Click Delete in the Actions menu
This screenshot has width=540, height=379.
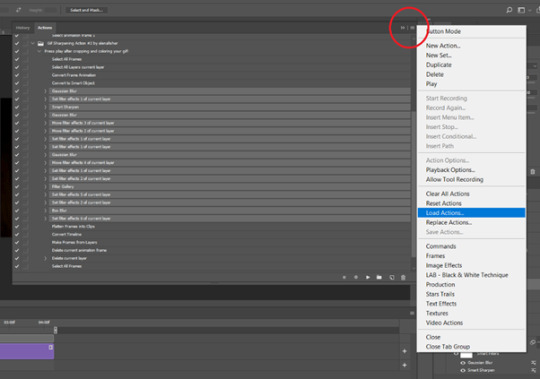[471, 74]
